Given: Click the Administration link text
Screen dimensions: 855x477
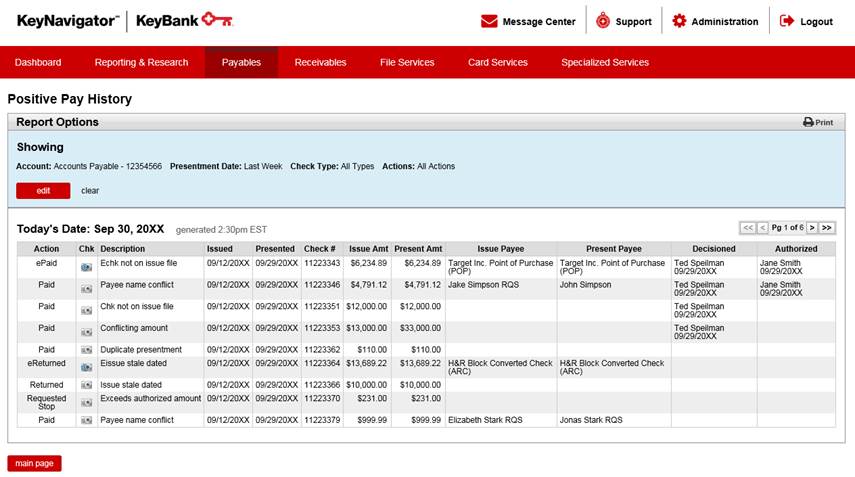Looking at the screenshot, I should coord(725,22).
